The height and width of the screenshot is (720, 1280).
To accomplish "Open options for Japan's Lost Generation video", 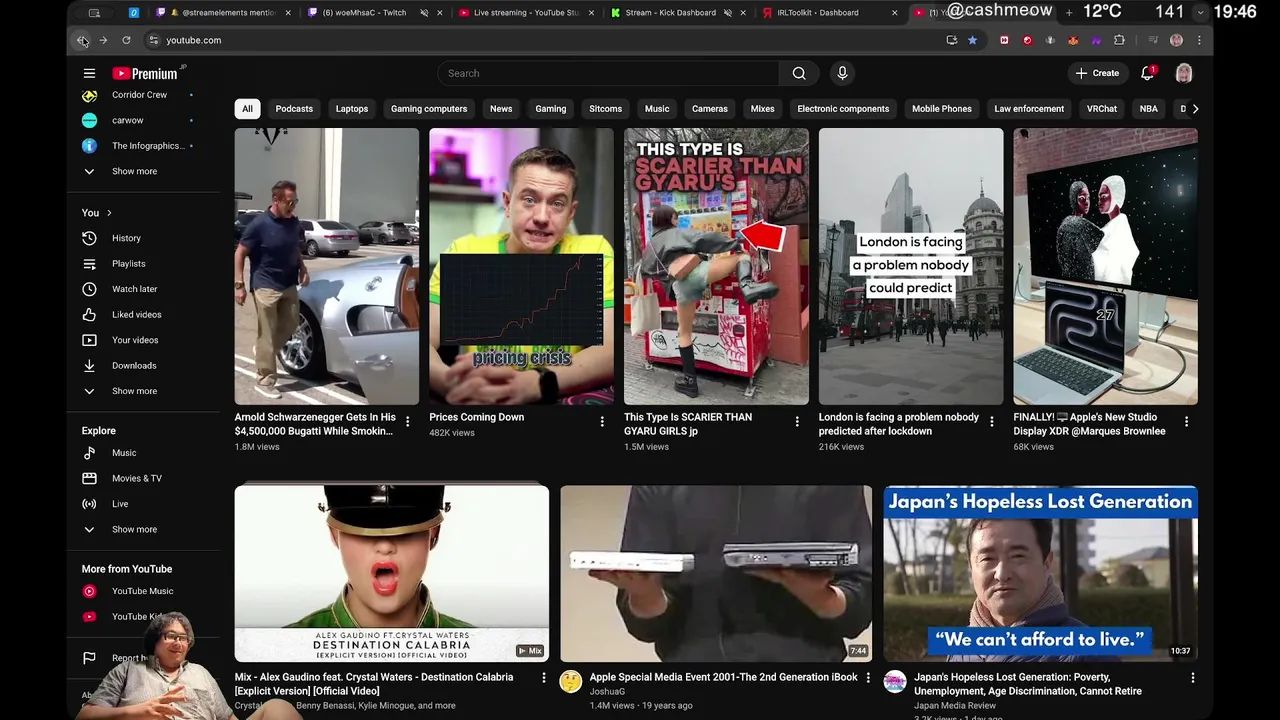I will (1192, 678).
